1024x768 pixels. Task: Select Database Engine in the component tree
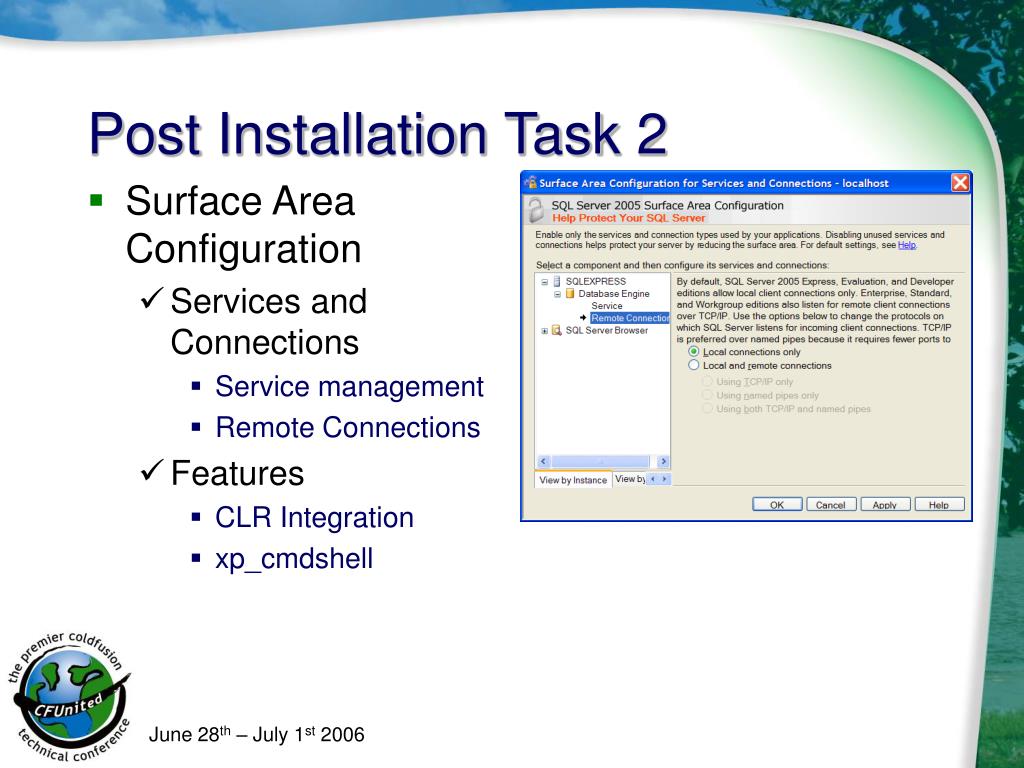click(614, 294)
